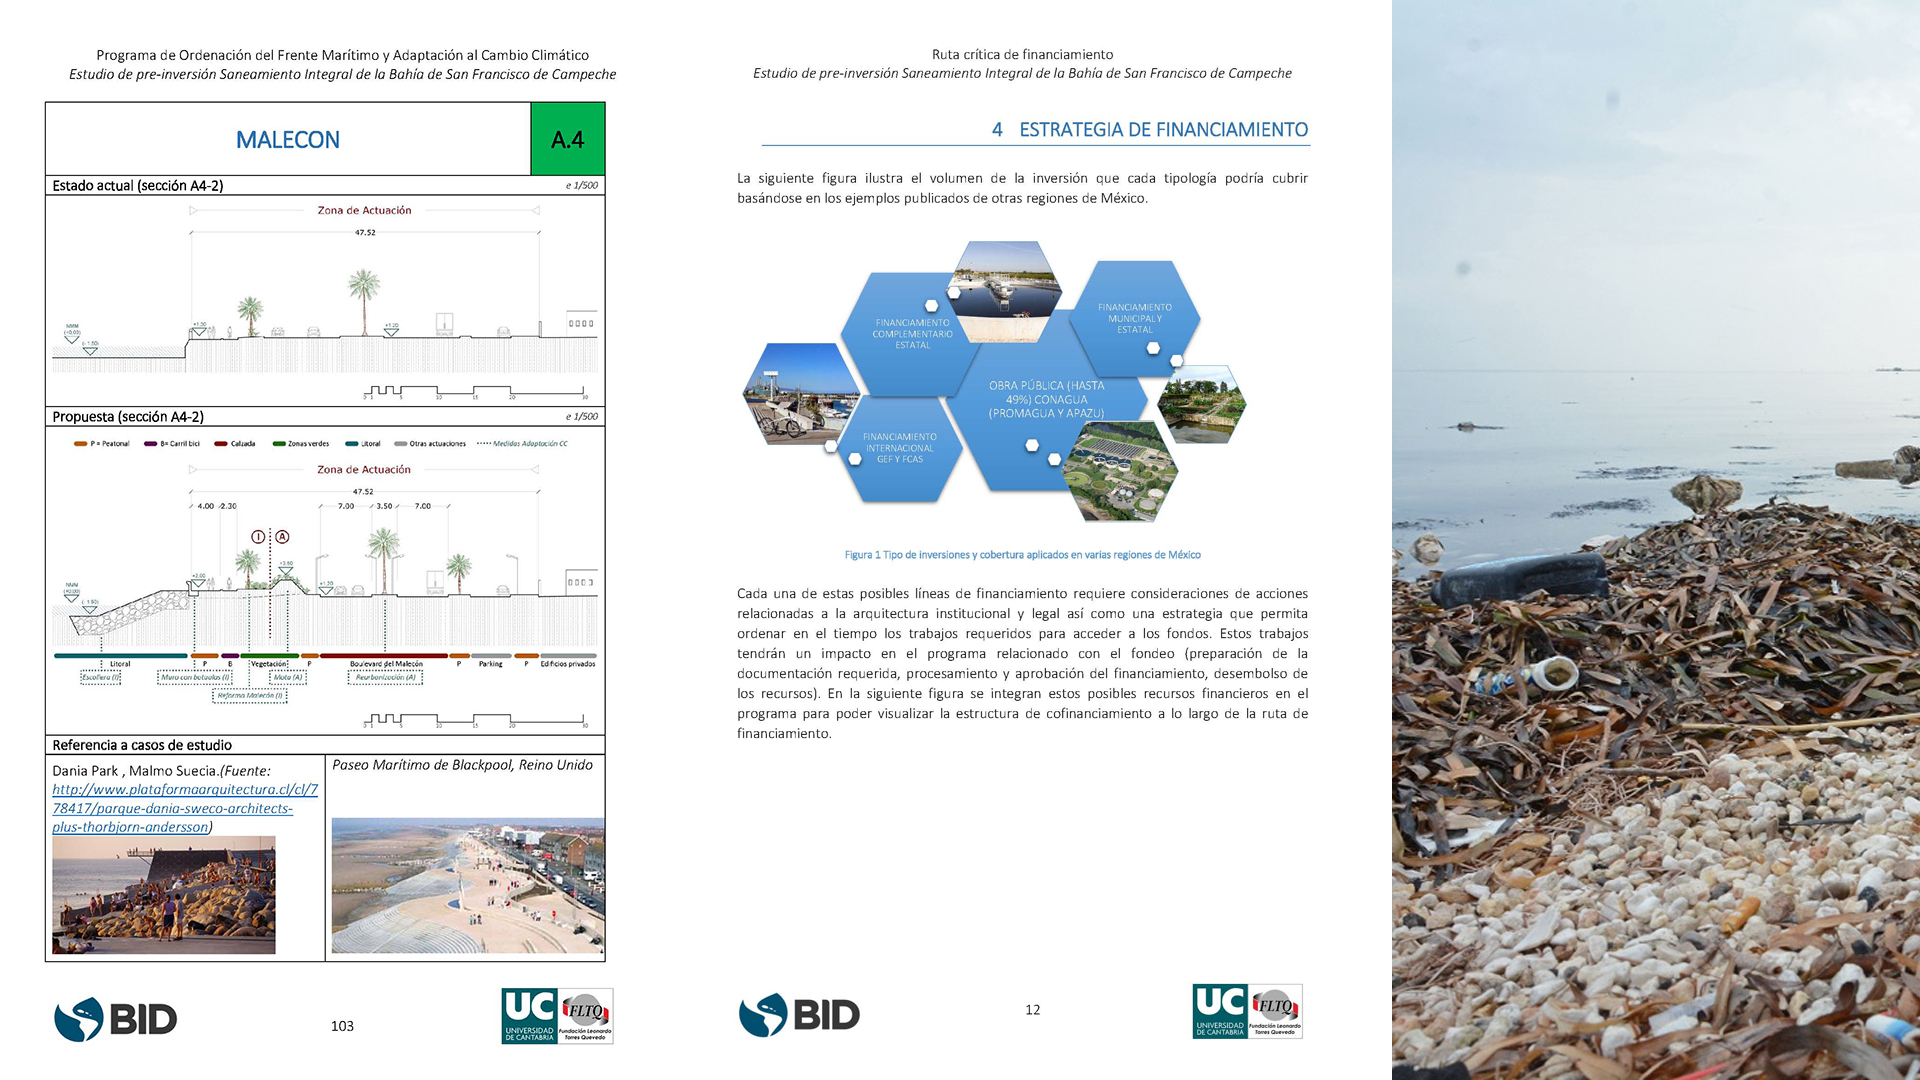Select the aerial treatment plant hexagon photo
Image resolution: width=1920 pixels, height=1080 pixels.
click(1119, 471)
